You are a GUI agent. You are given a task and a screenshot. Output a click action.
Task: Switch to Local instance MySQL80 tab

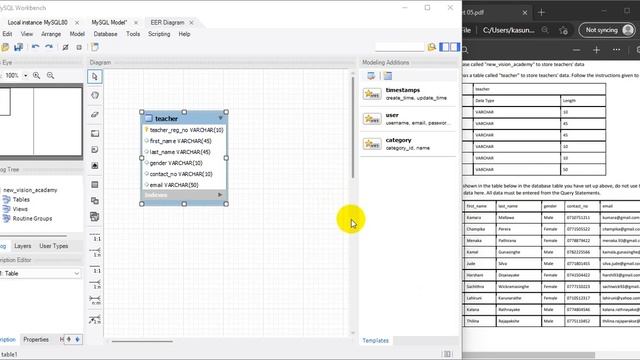coord(38,22)
